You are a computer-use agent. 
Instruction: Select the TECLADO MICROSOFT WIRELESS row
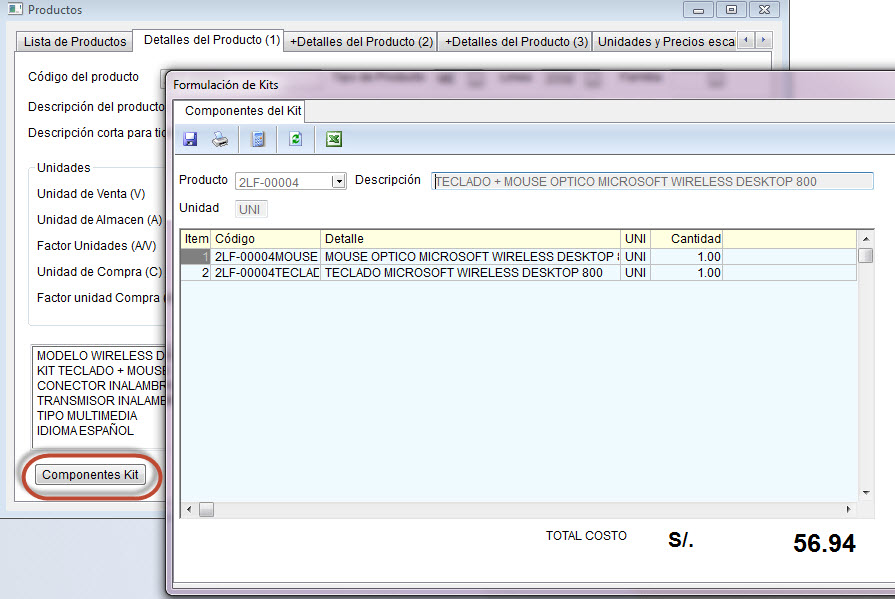click(470, 272)
